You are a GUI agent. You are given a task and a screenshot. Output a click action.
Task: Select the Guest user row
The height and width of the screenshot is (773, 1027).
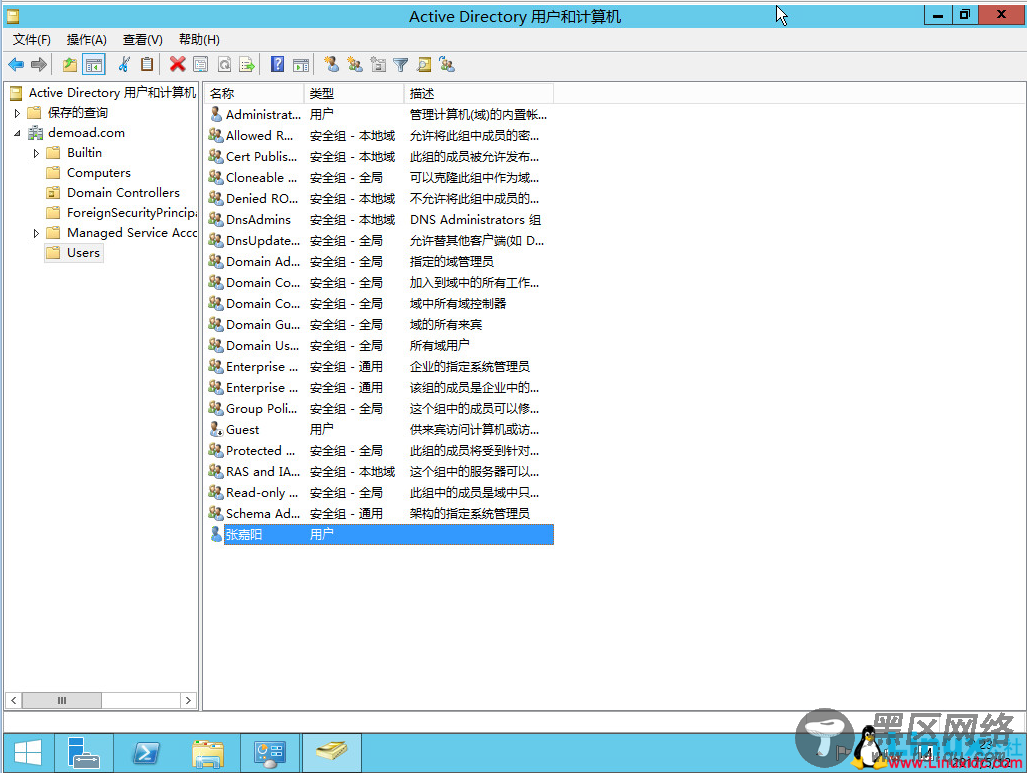379,429
